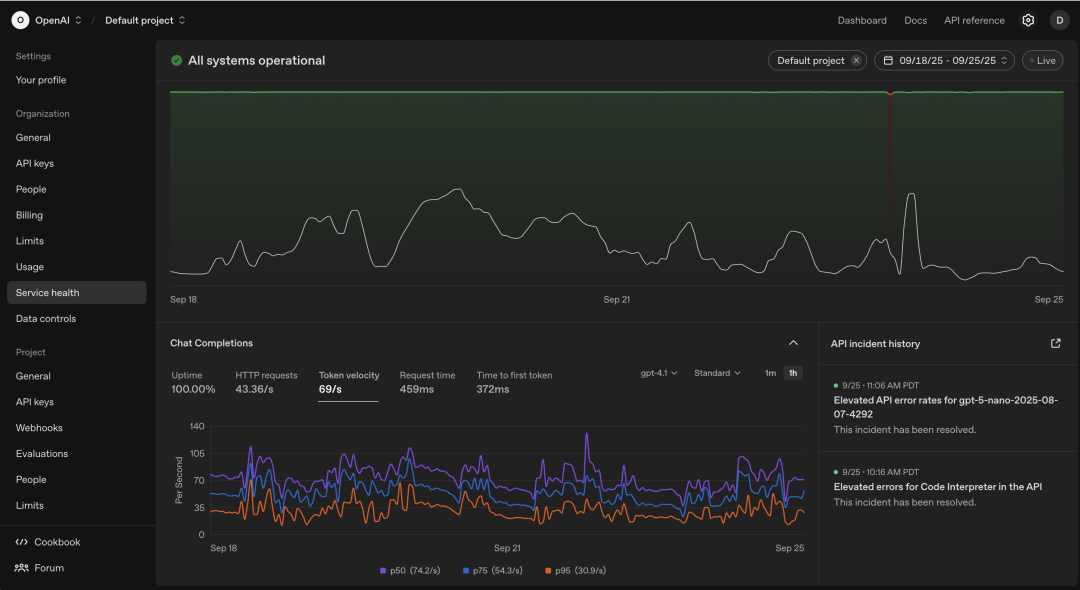
Task: Open the Standard tier dropdown
Action: pyautogui.click(x=717, y=373)
